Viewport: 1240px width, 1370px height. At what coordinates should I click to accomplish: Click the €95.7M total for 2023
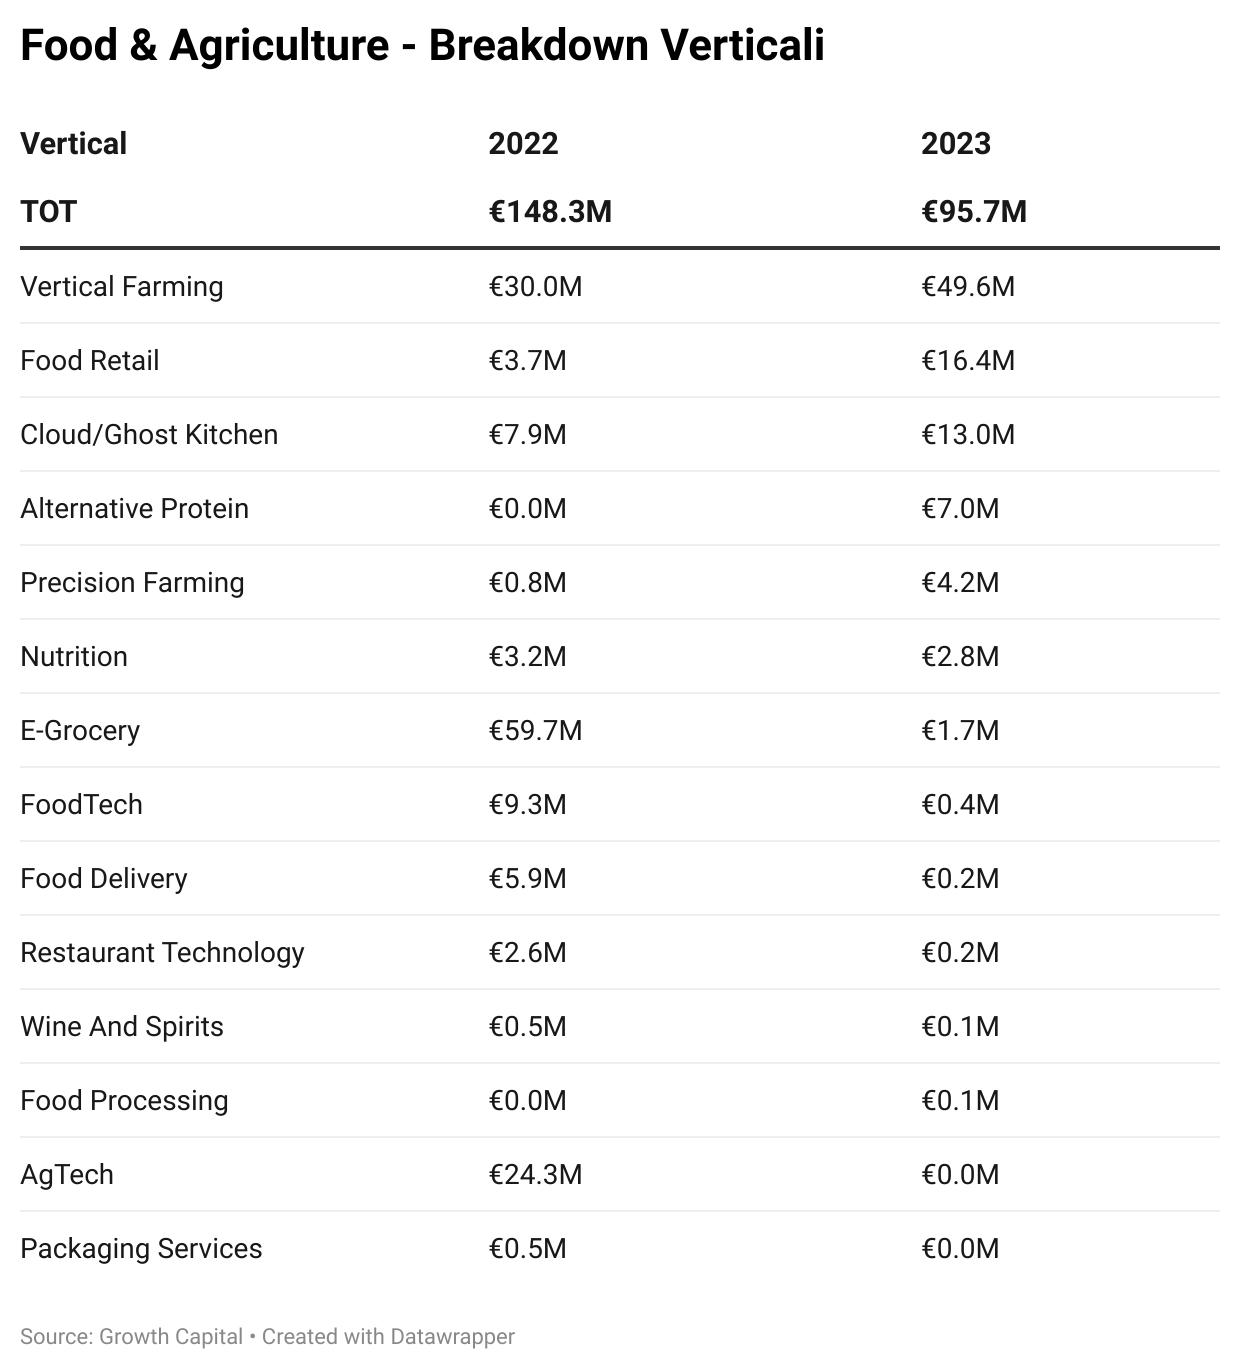pyautogui.click(x=973, y=212)
